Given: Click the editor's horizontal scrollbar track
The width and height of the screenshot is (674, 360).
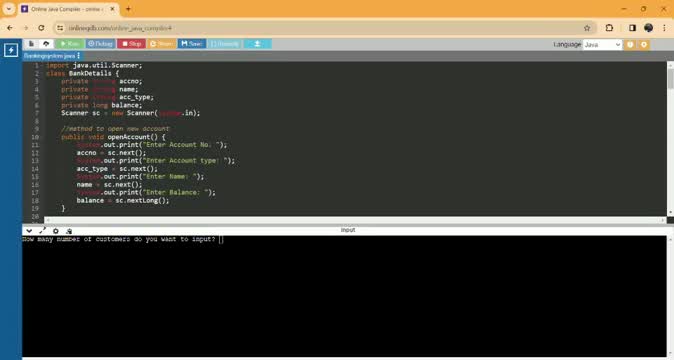Looking at the screenshot, I should tap(355, 220).
